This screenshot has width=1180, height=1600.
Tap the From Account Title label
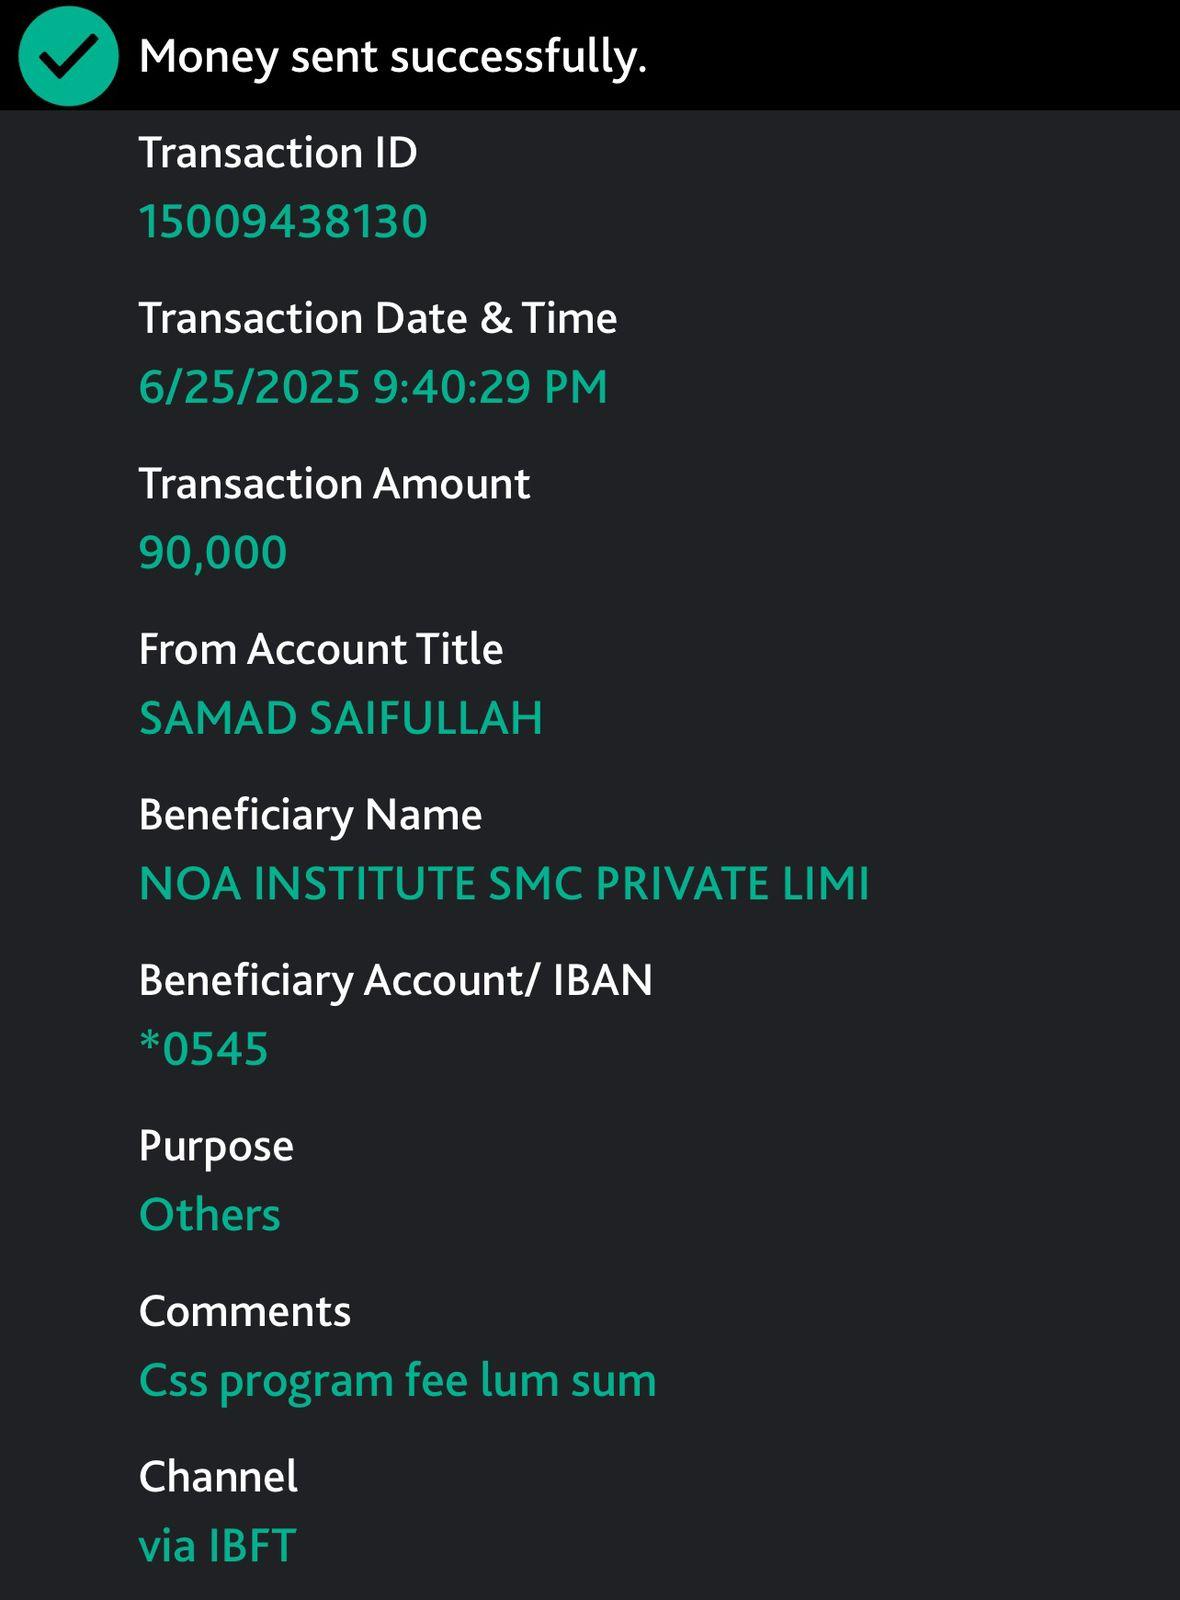(321, 649)
